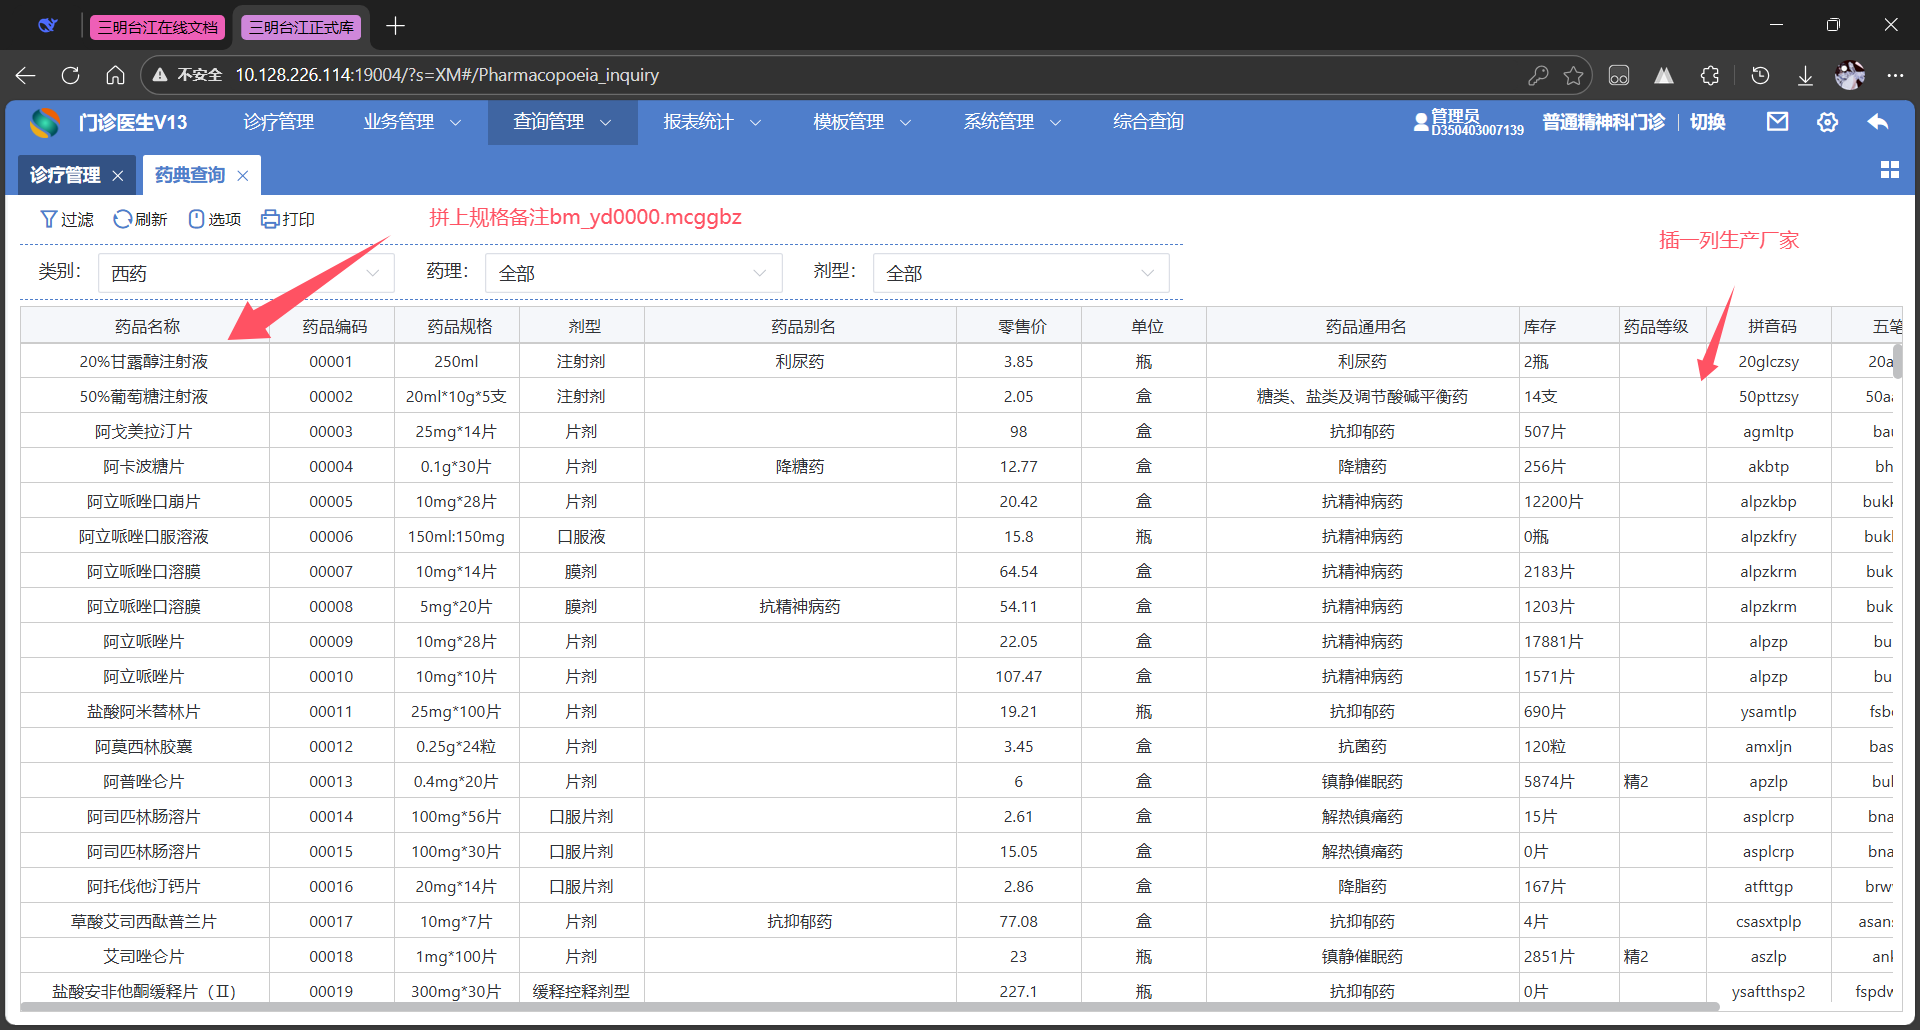Viewport: 1920px width, 1030px height.
Task: Sort by 零售价 column header
Action: coord(1022,327)
